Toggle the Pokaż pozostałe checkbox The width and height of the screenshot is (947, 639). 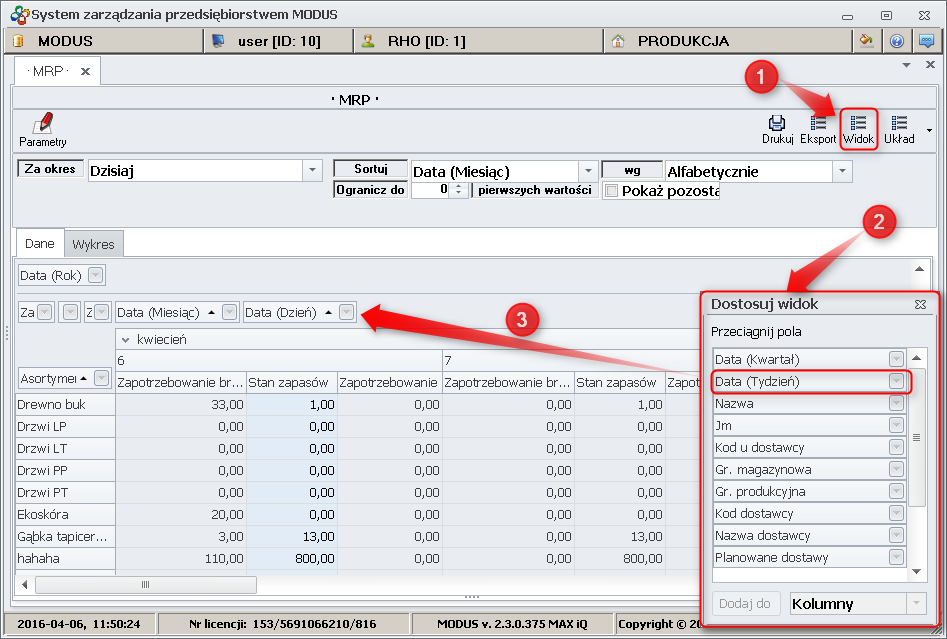click(x=612, y=191)
